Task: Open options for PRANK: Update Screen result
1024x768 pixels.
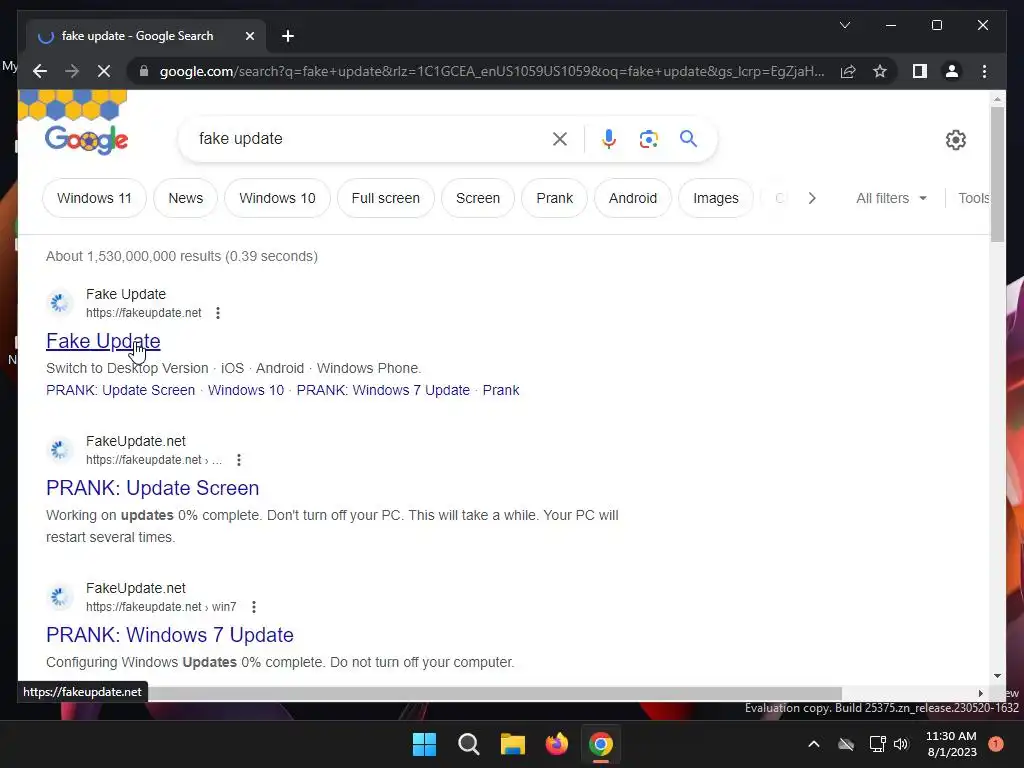Action: coord(239,460)
